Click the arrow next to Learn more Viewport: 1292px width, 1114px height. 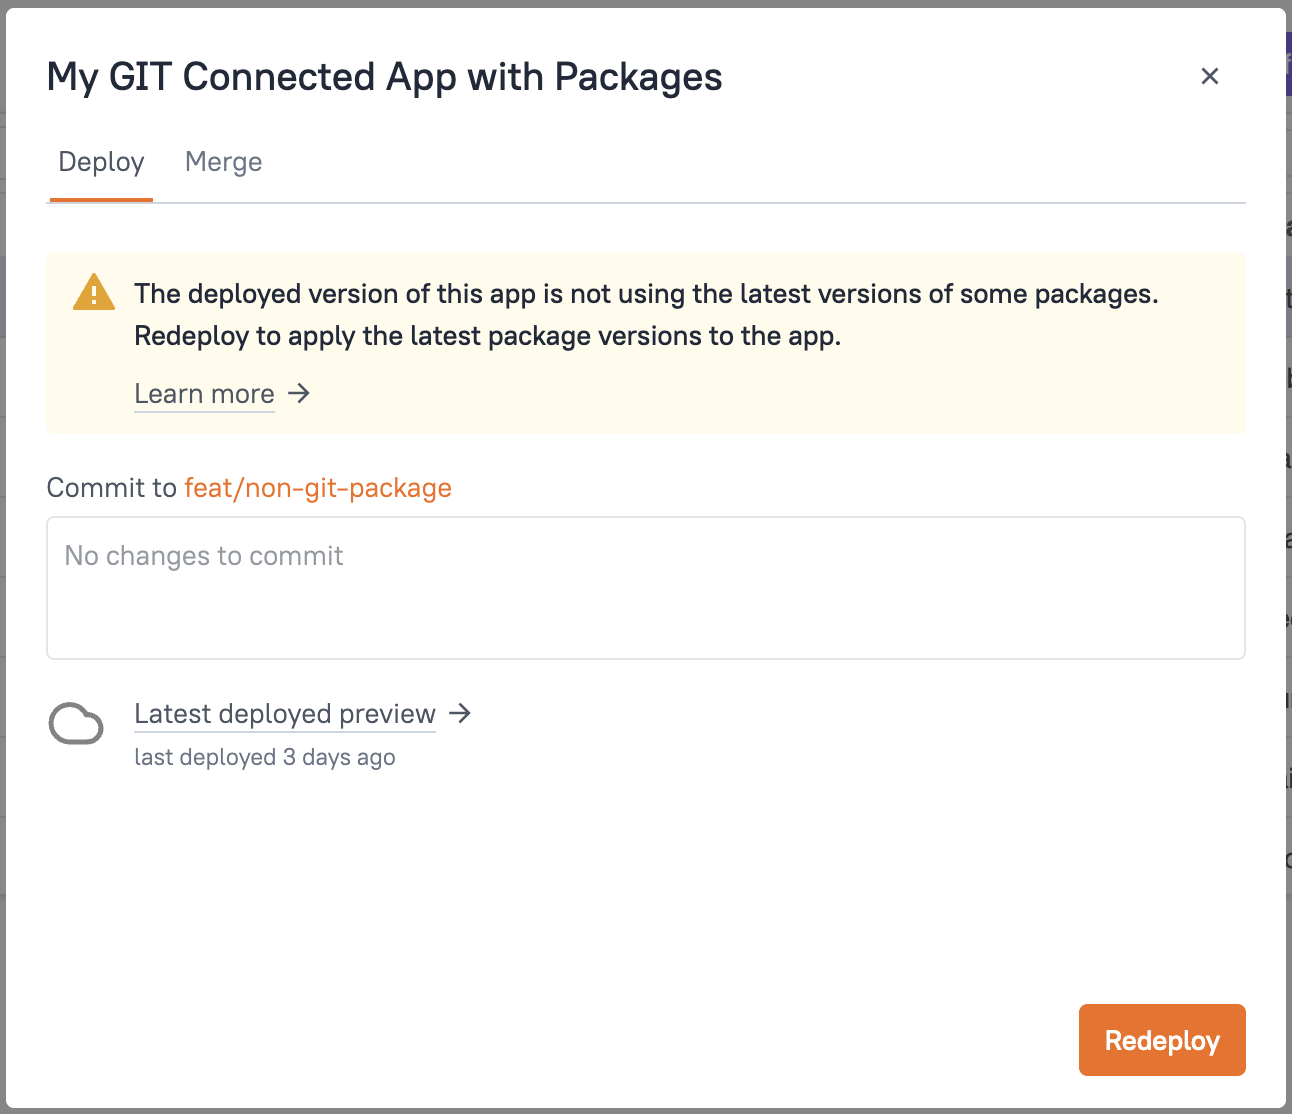(x=299, y=394)
